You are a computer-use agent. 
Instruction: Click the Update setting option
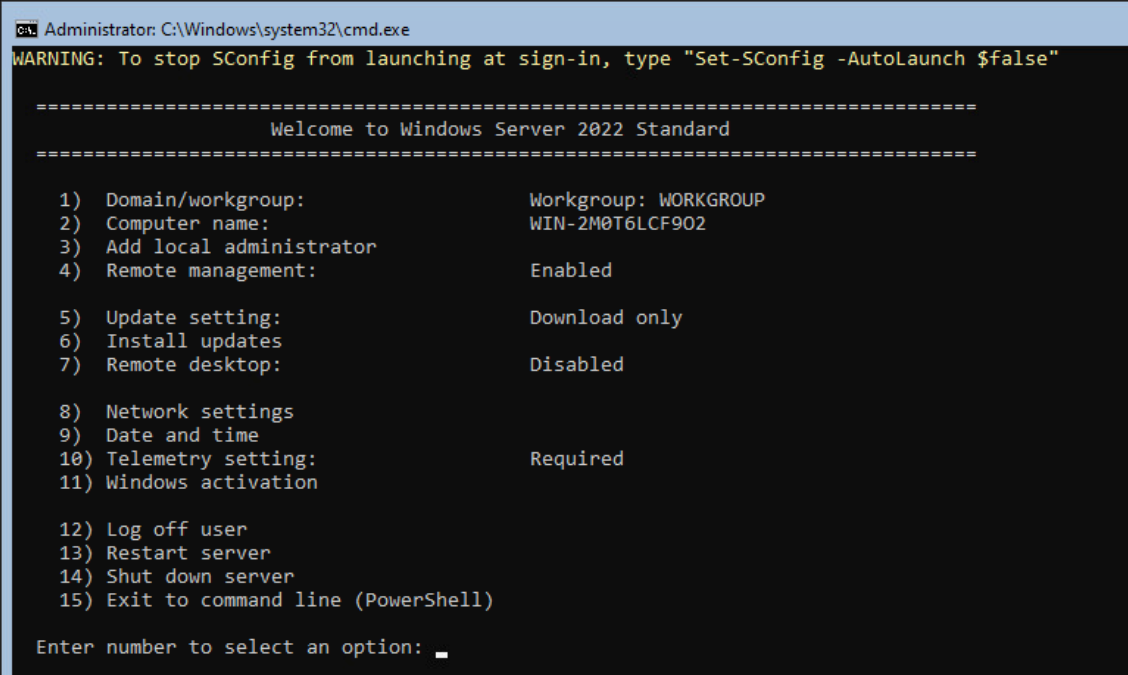coord(193,318)
